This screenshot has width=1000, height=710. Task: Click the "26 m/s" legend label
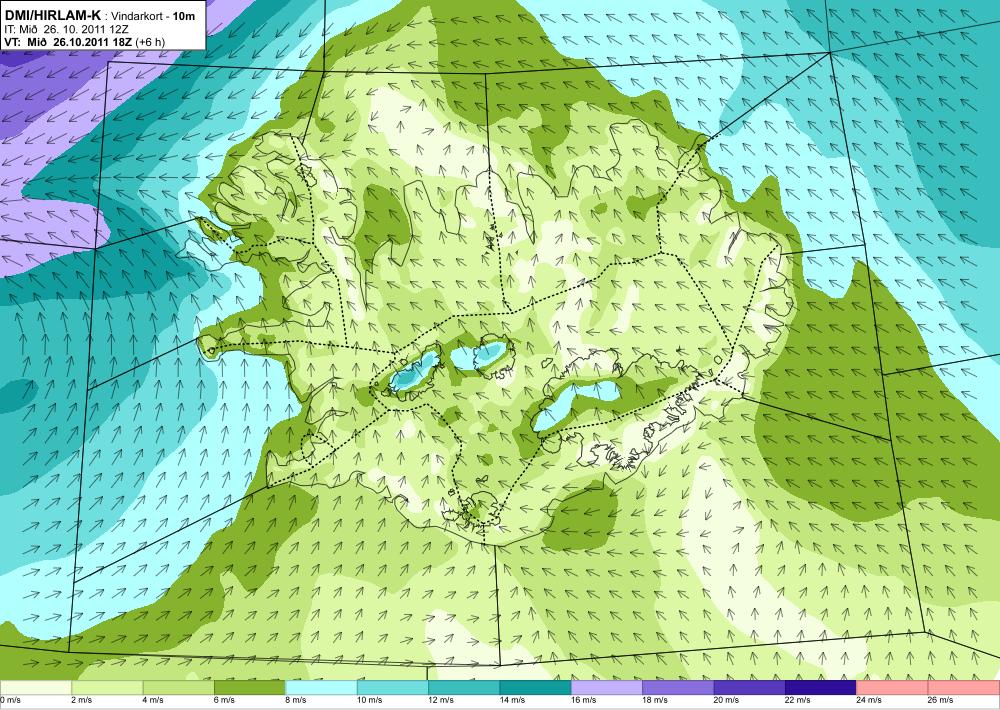pyautogui.click(x=941, y=700)
